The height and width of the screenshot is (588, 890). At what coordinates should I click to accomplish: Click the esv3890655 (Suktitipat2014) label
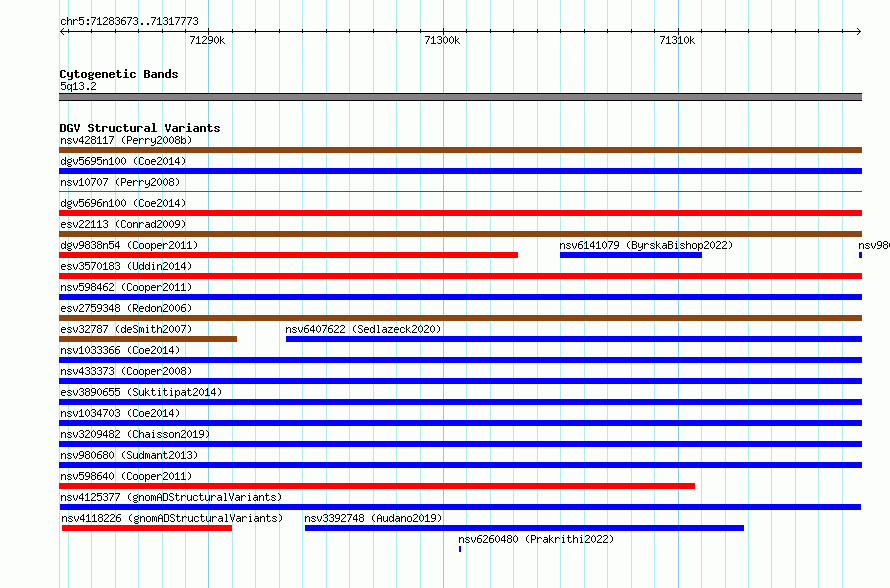tap(141, 392)
